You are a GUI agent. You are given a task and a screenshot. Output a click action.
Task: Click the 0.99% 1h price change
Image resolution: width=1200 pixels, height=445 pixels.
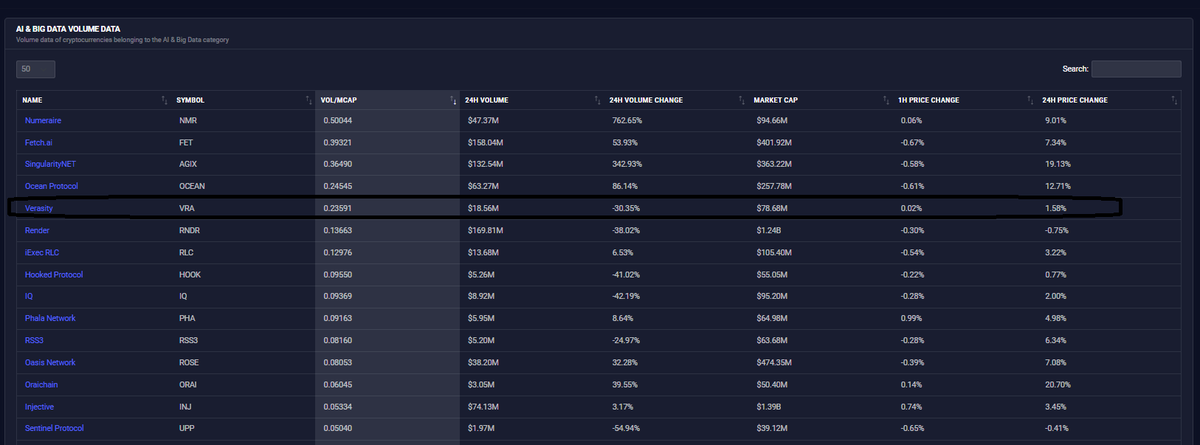(x=910, y=318)
